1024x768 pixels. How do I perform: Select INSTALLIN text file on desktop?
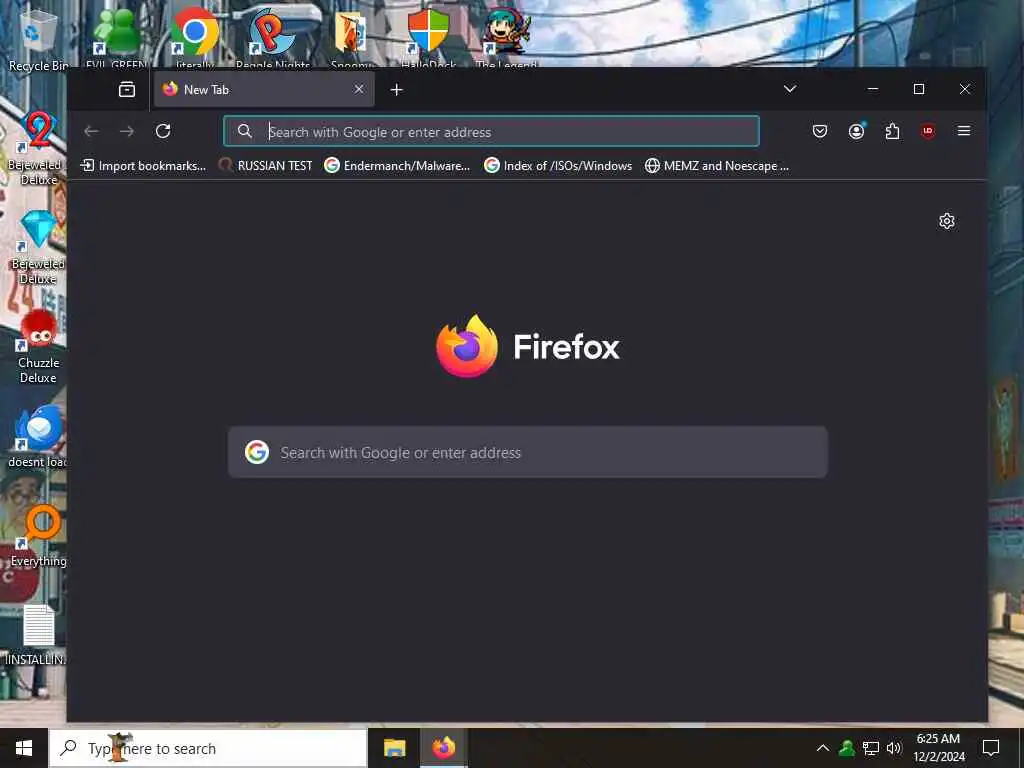[x=37, y=635]
